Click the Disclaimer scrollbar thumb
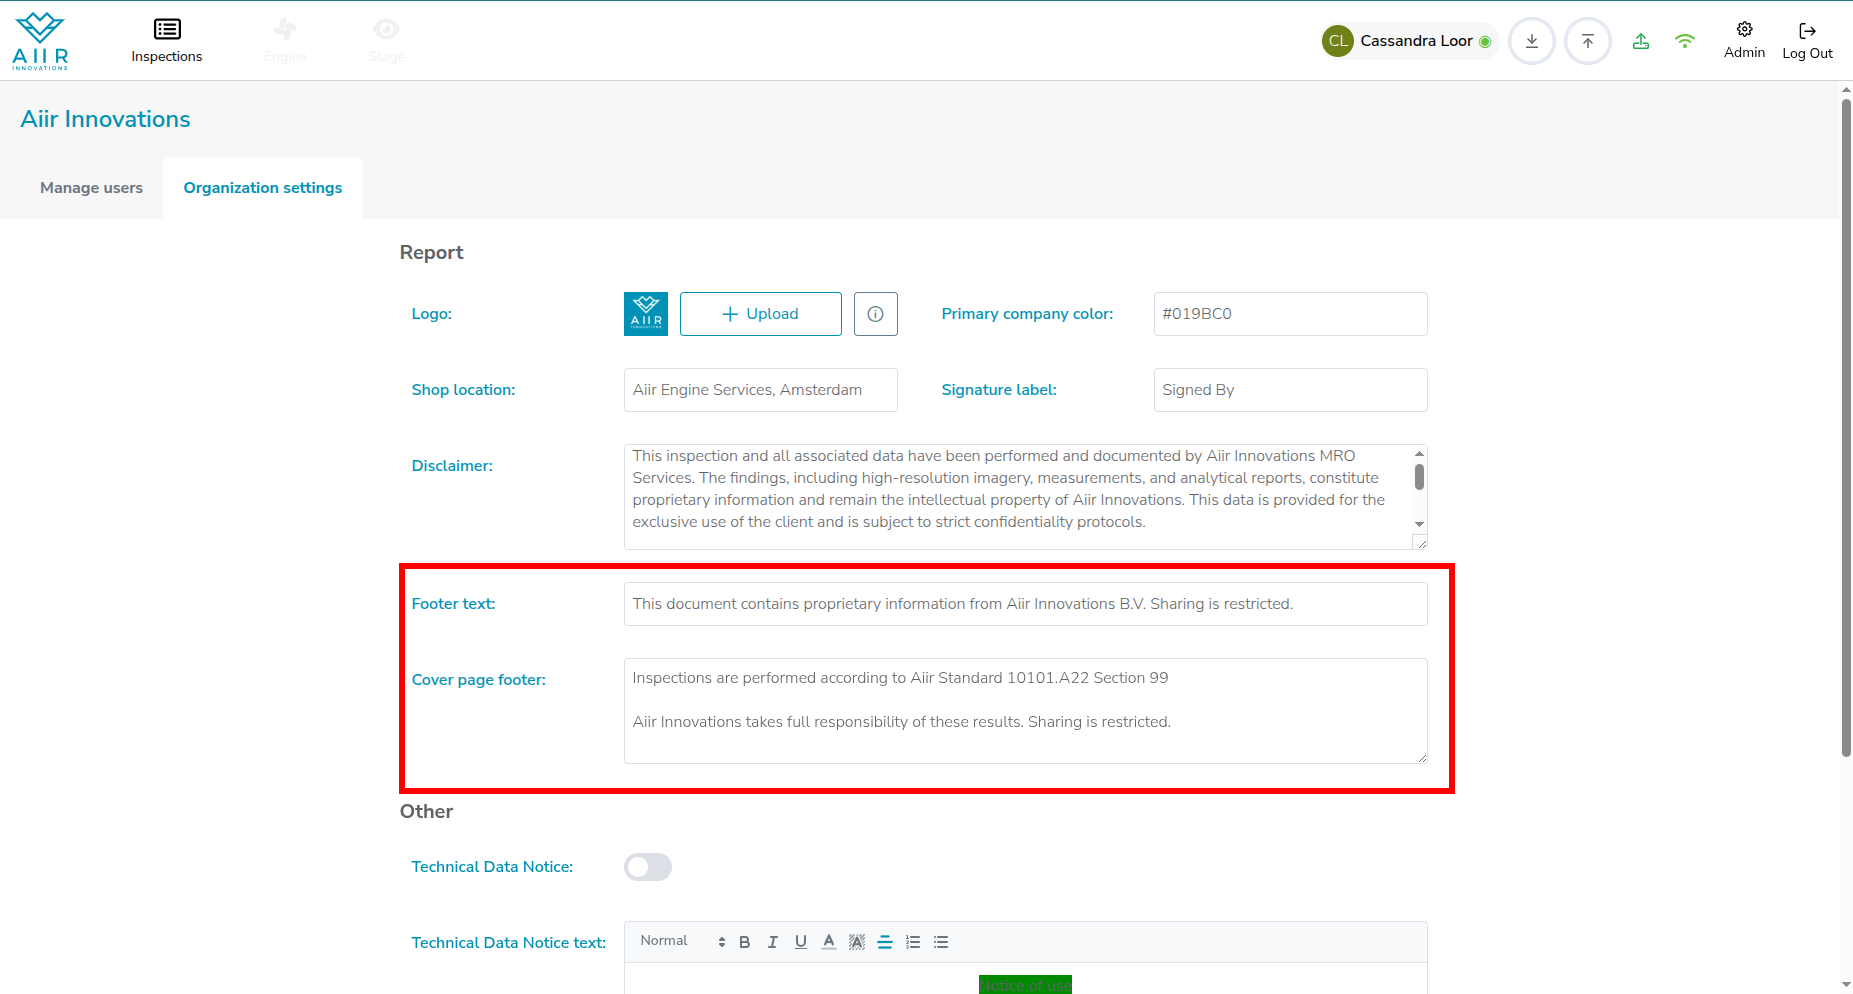 point(1419,477)
